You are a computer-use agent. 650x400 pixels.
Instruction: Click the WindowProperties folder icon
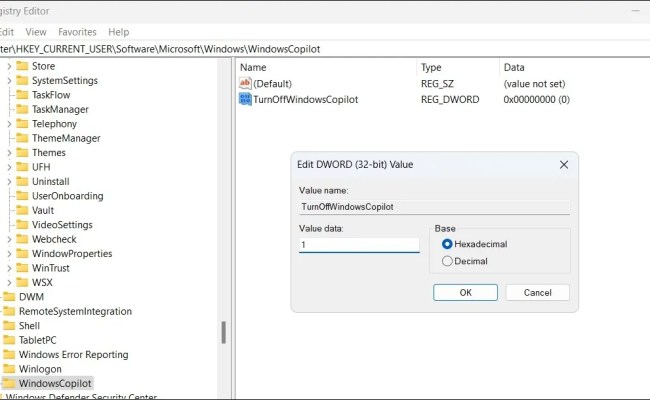(x=22, y=254)
